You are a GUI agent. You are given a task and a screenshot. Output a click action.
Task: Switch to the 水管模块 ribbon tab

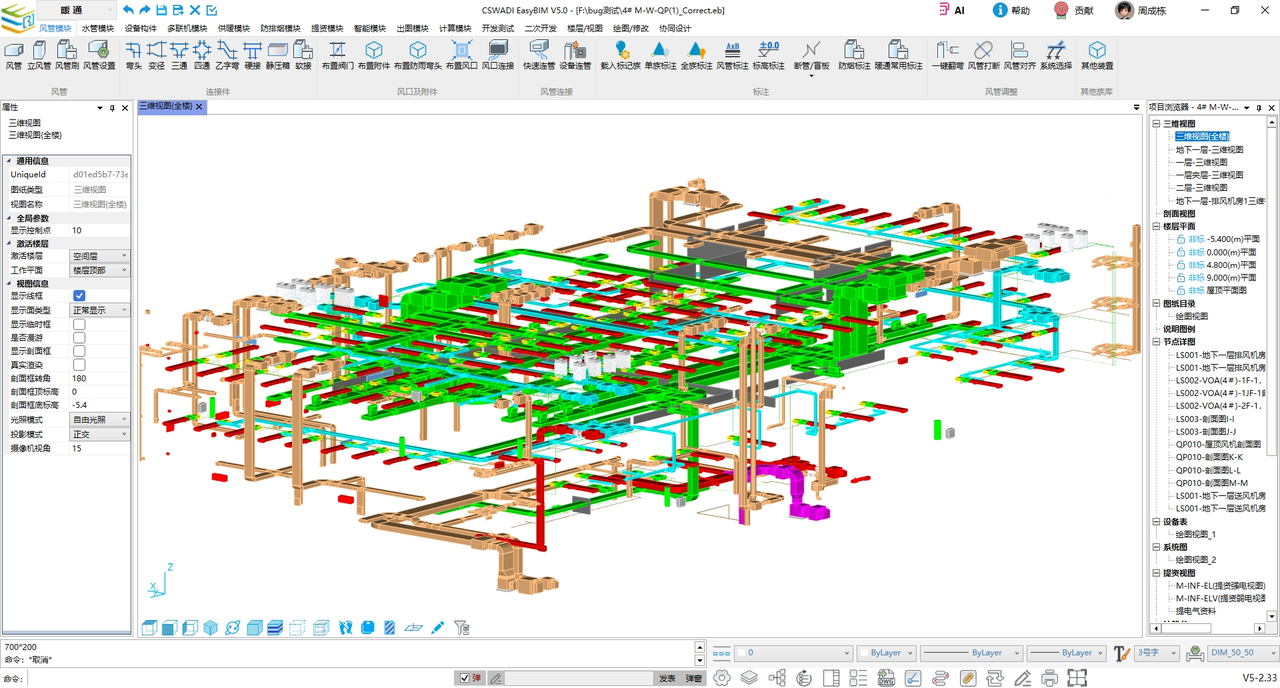point(98,29)
